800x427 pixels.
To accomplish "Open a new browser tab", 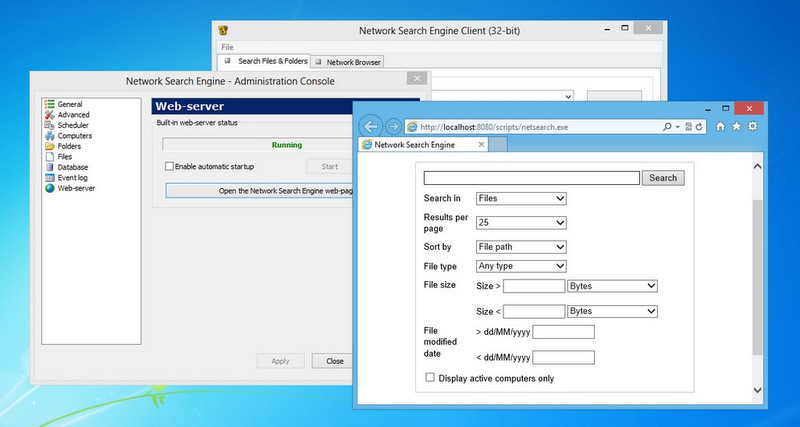I will click(498, 145).
